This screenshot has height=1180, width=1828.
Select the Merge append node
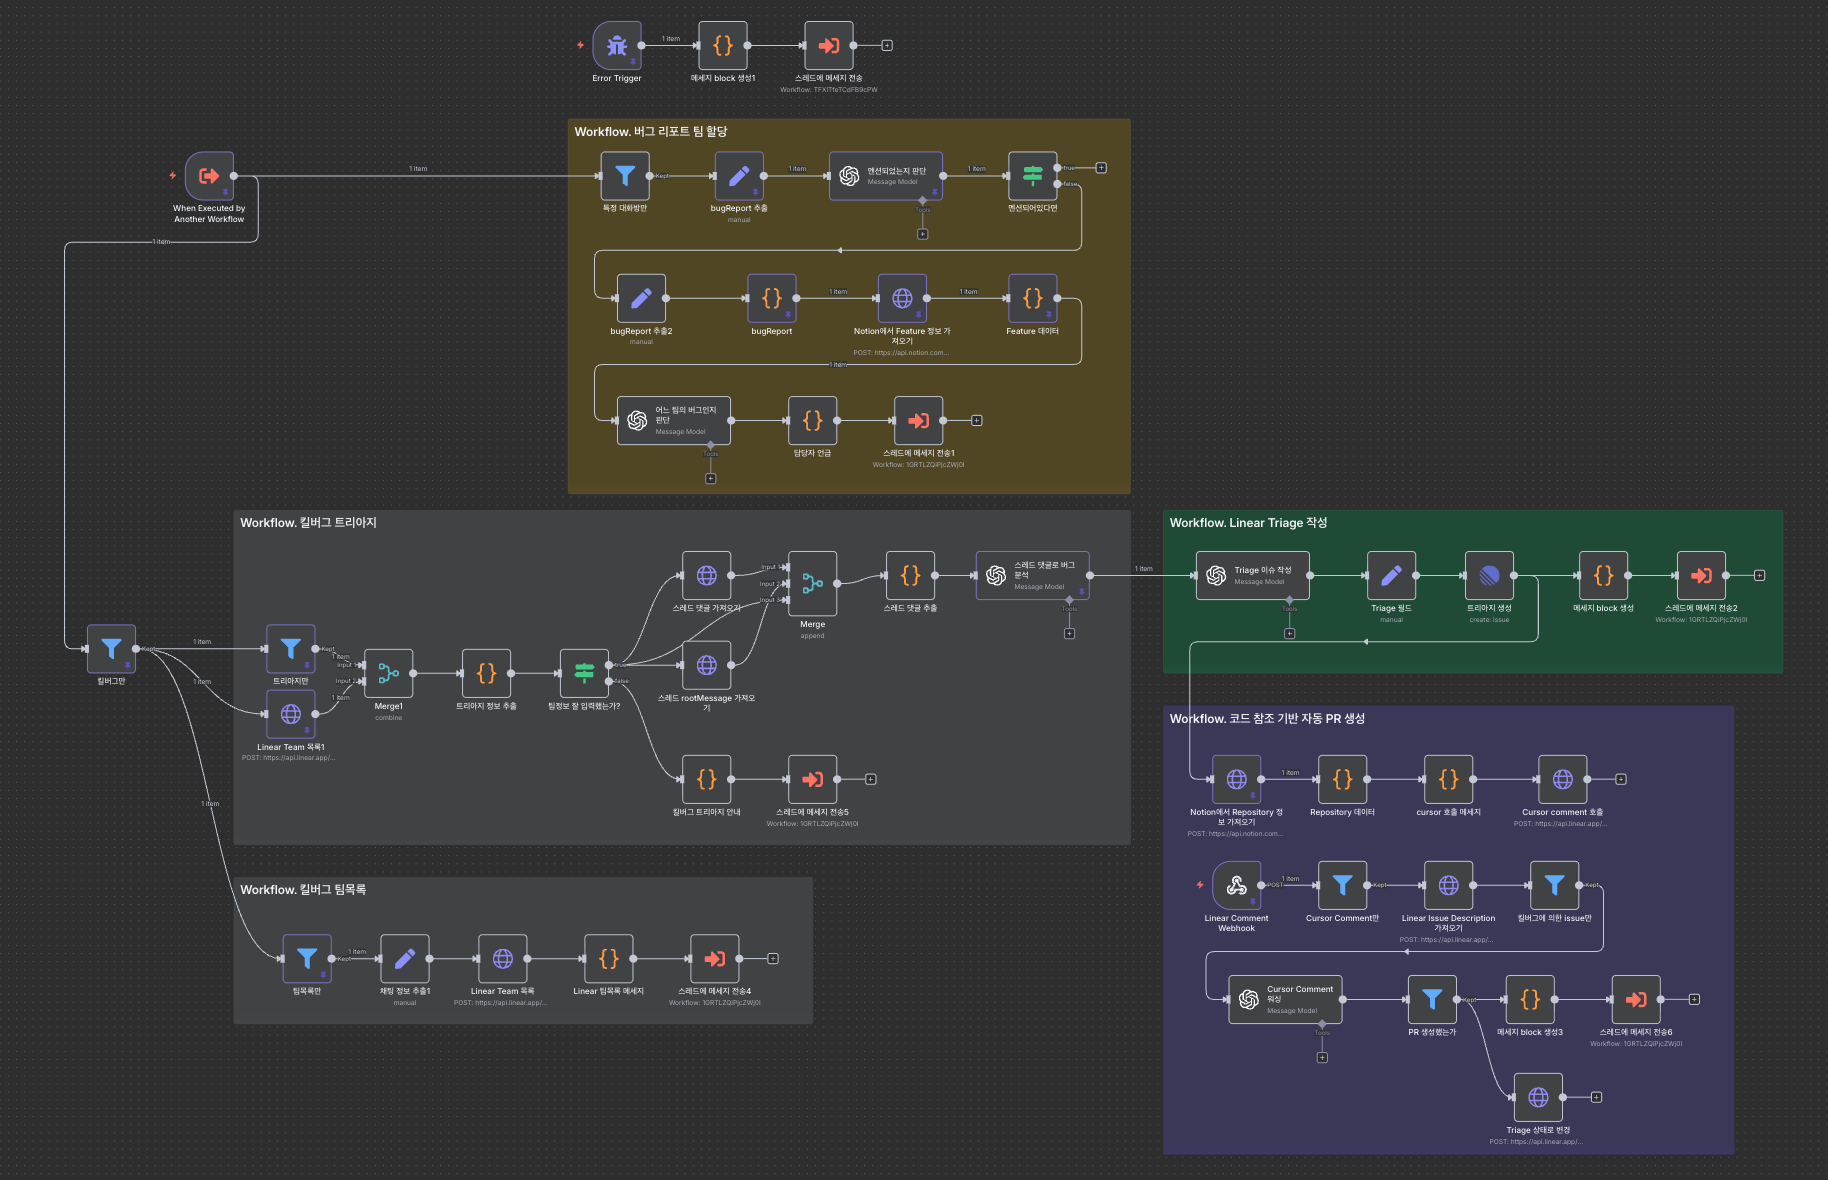click(813, 584)
